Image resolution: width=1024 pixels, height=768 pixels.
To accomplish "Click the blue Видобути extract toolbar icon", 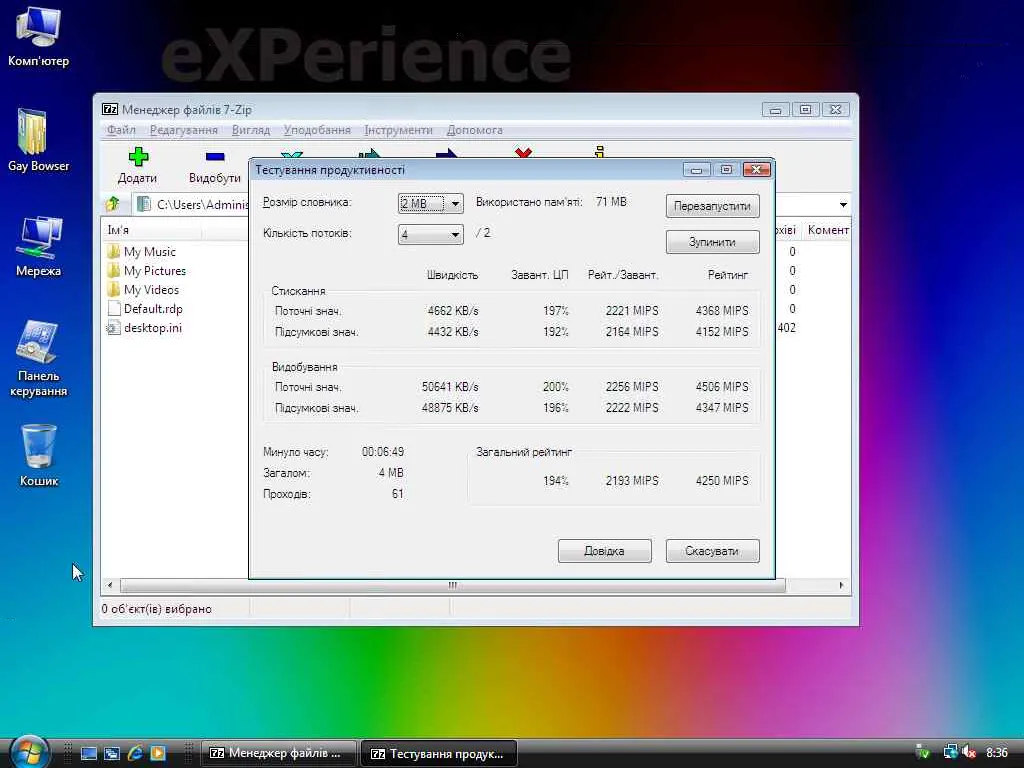I will (x=215, y=157).
